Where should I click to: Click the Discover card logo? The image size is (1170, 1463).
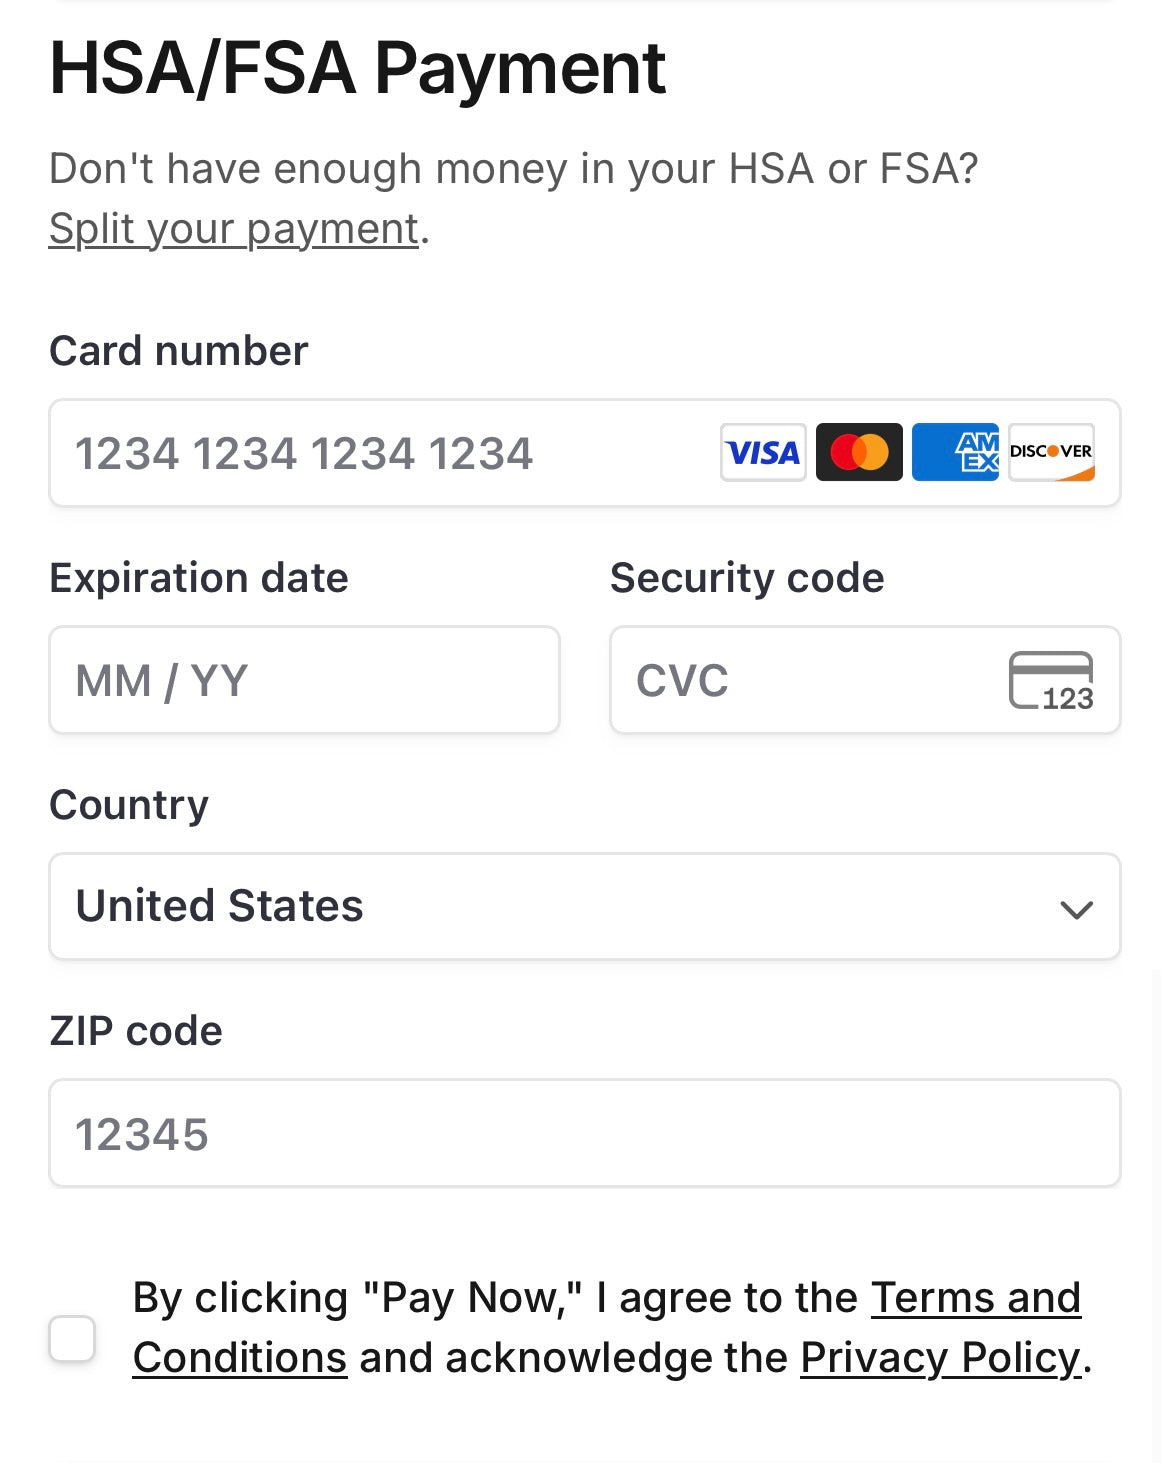coord(1051,453)
